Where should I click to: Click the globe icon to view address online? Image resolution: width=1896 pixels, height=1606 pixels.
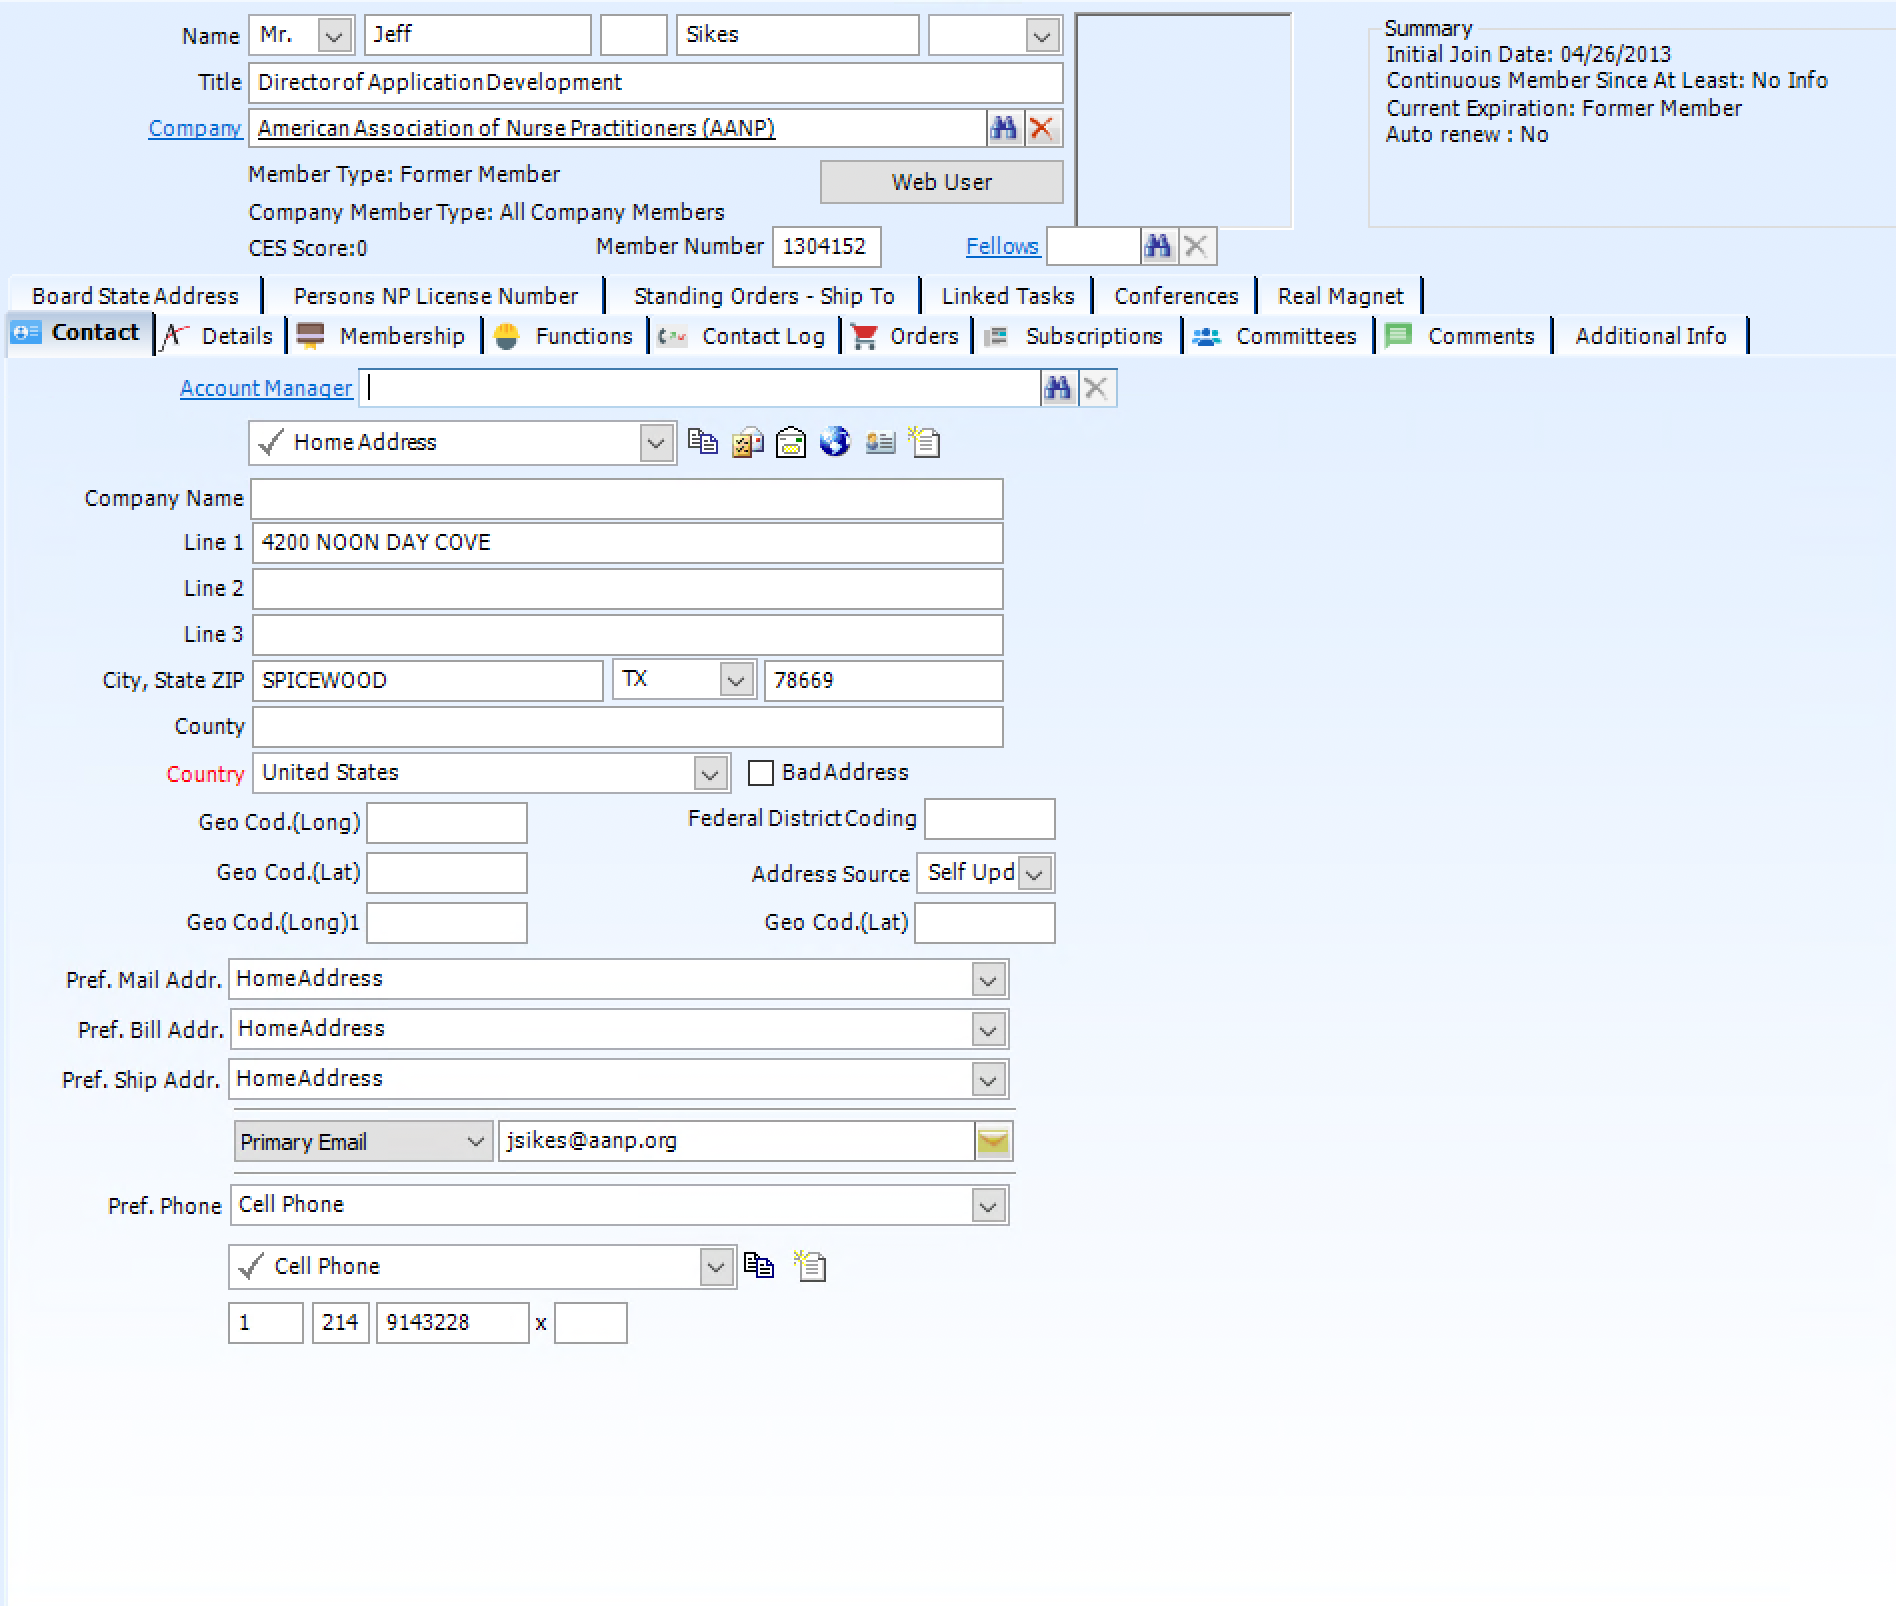[835, 442]
